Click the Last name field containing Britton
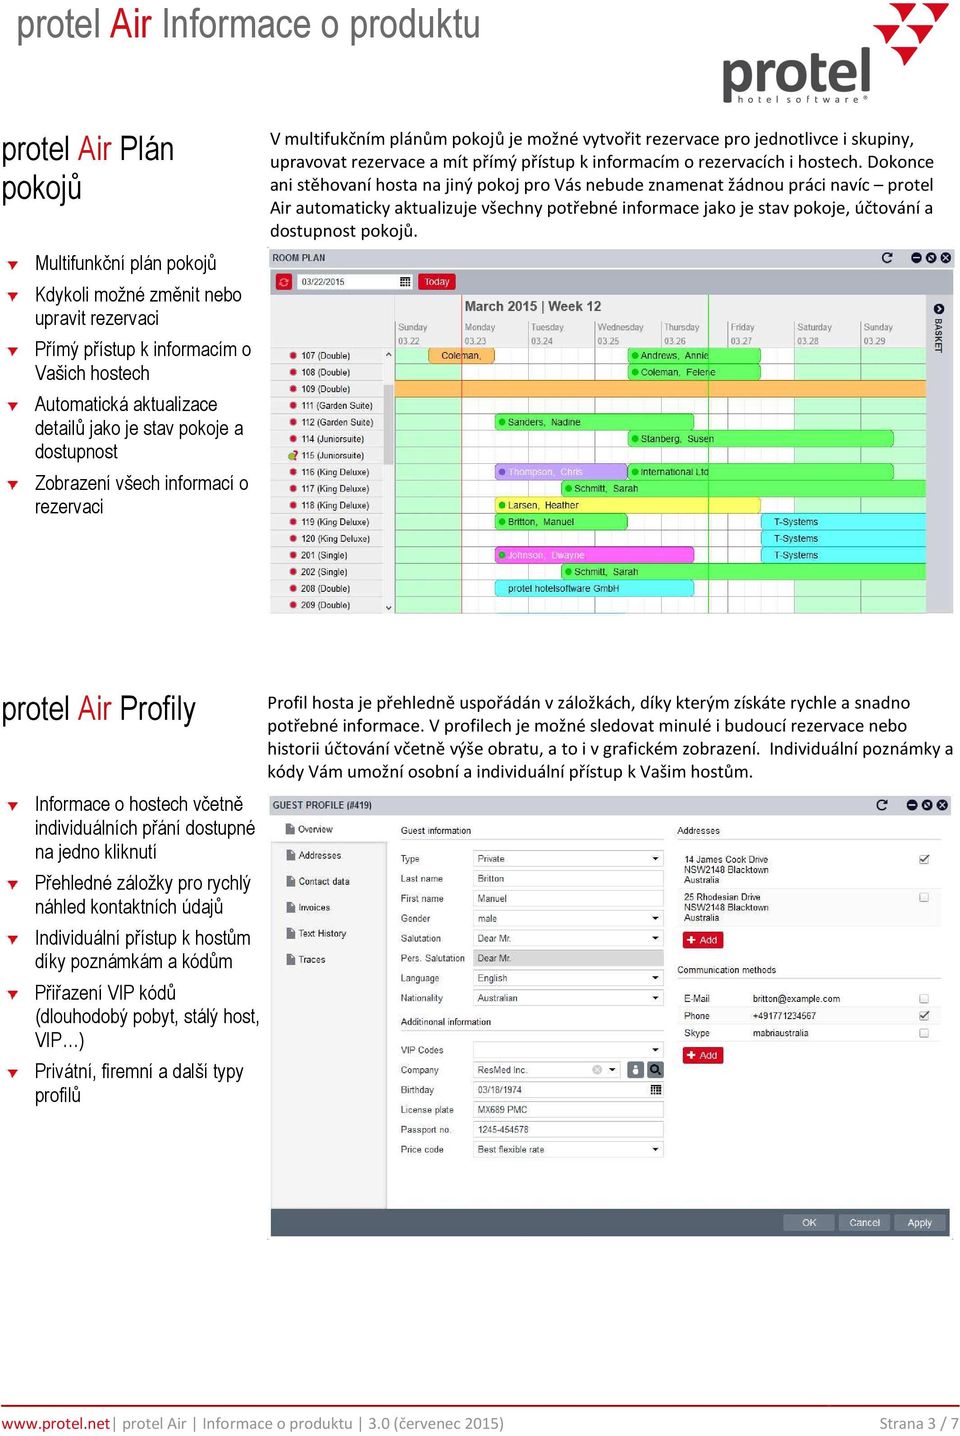 [568, 879]
